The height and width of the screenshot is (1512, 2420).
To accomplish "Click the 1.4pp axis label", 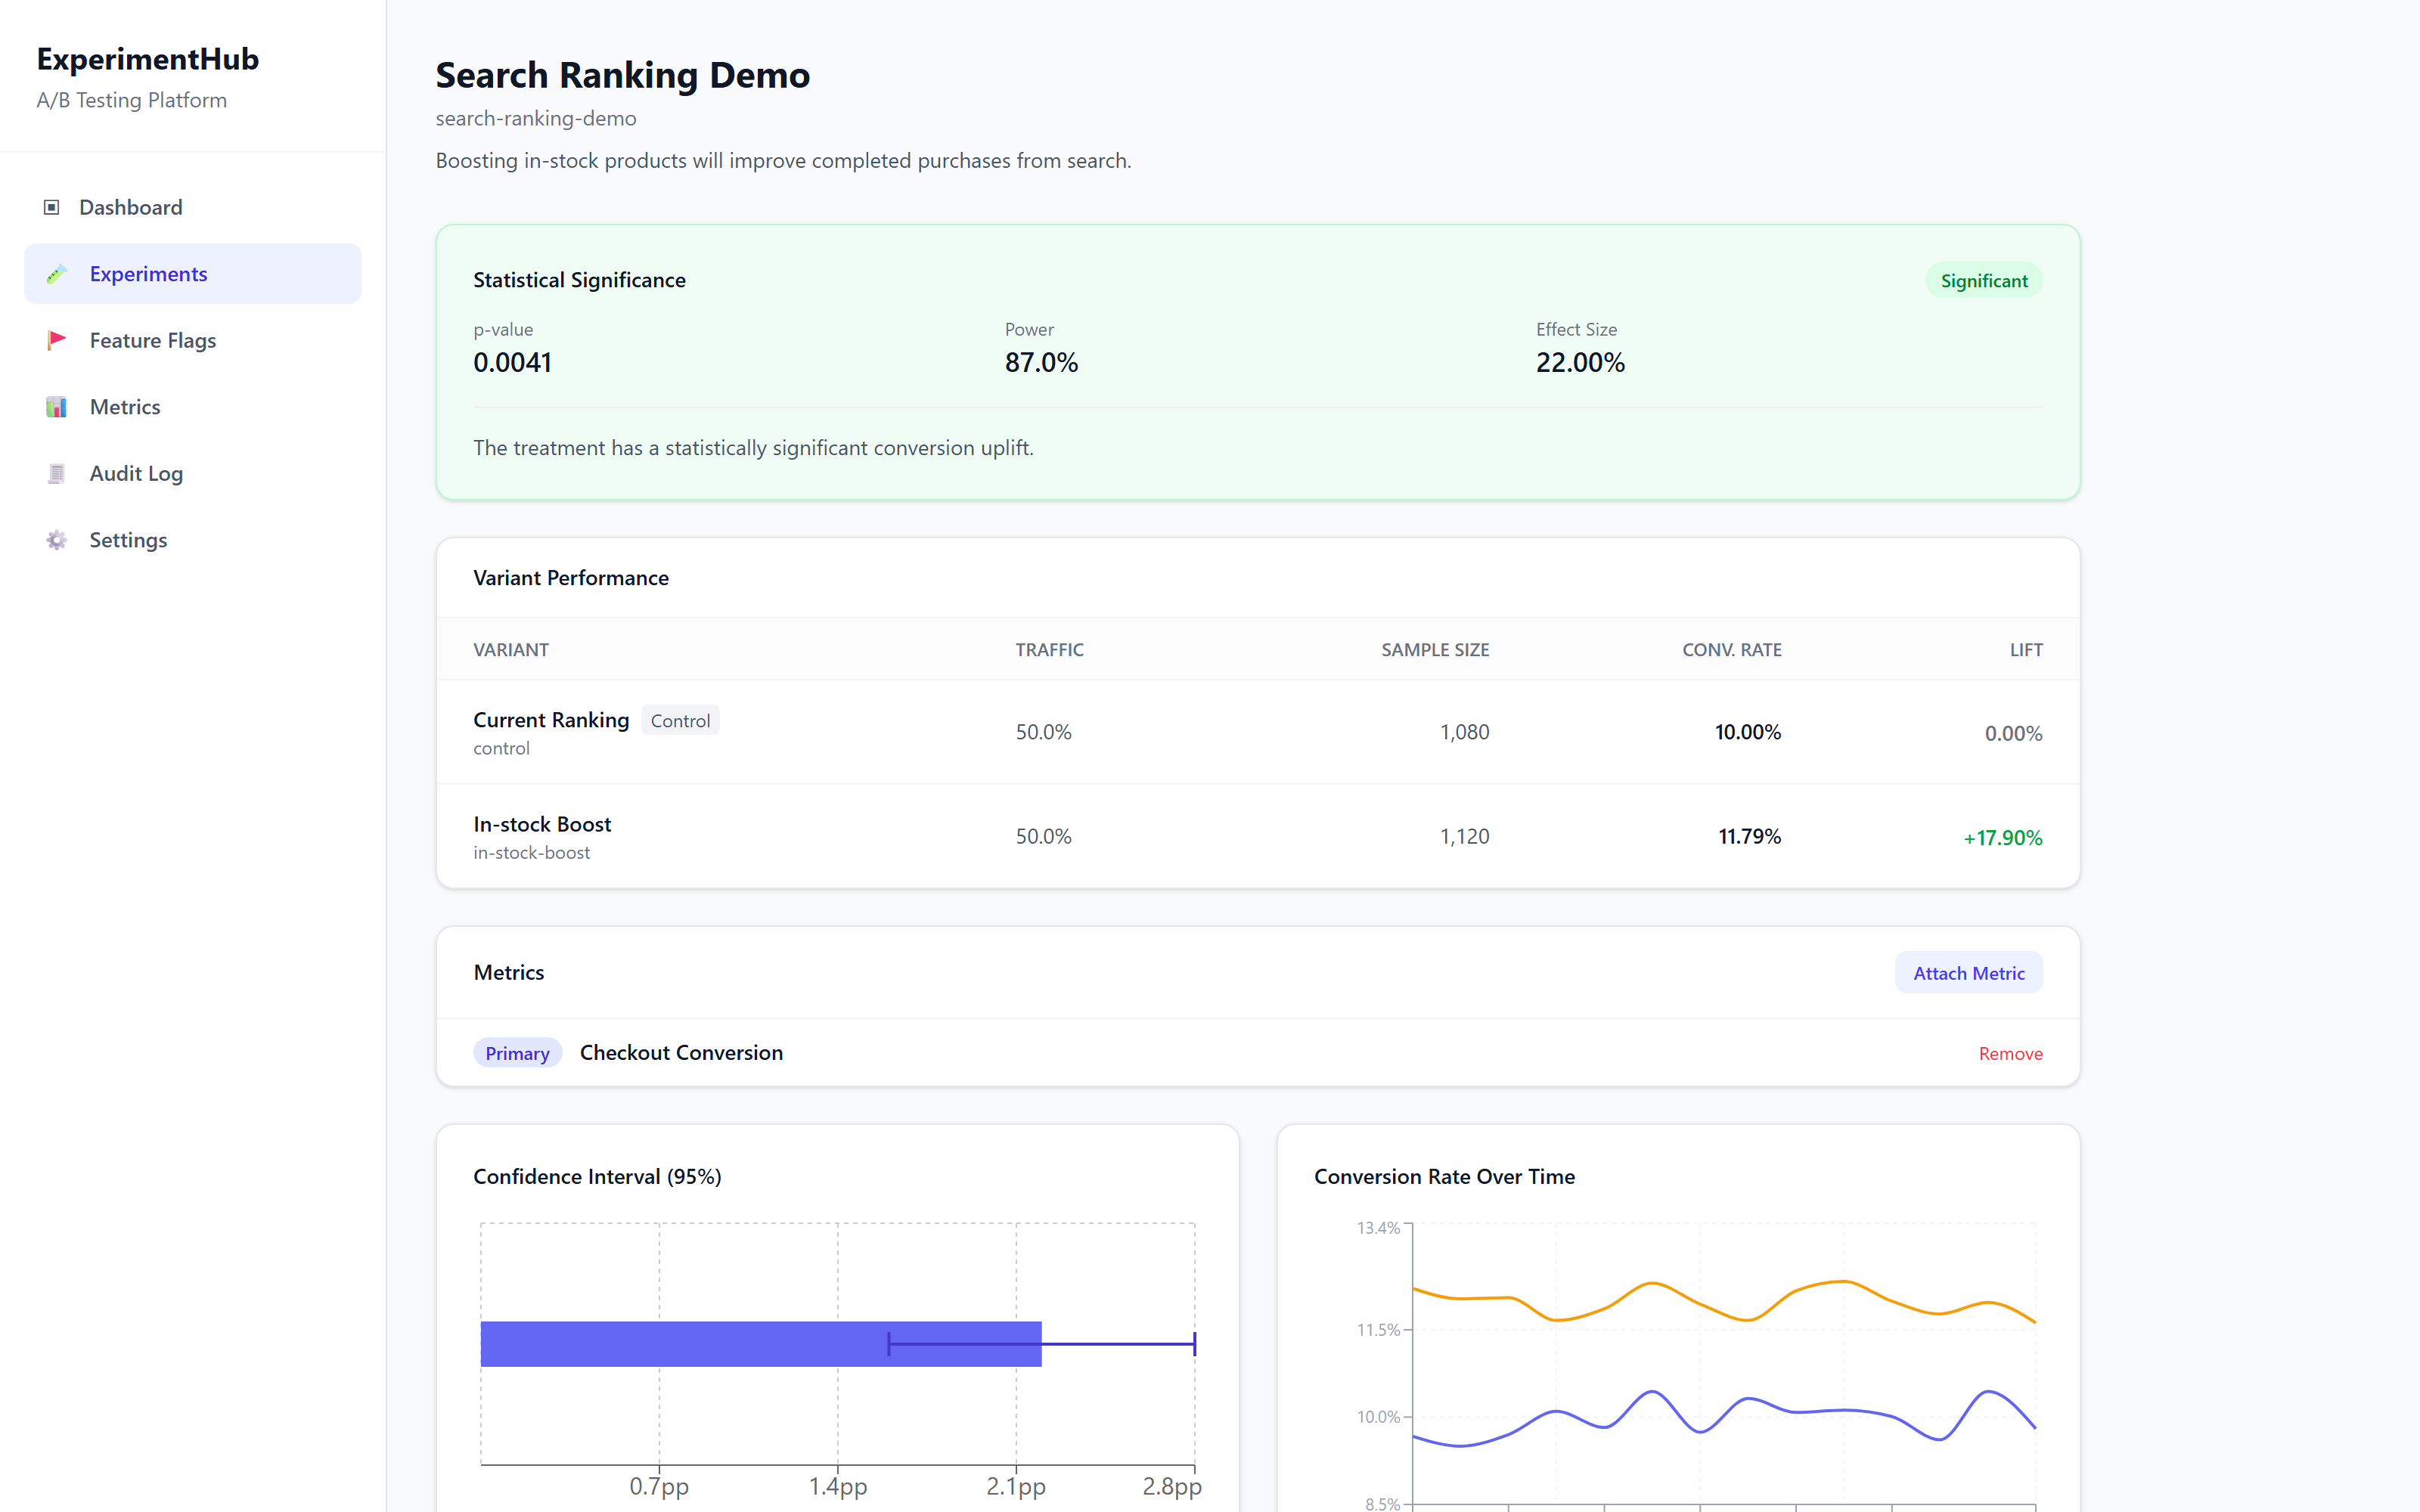I will click(x=838, y=1486).
